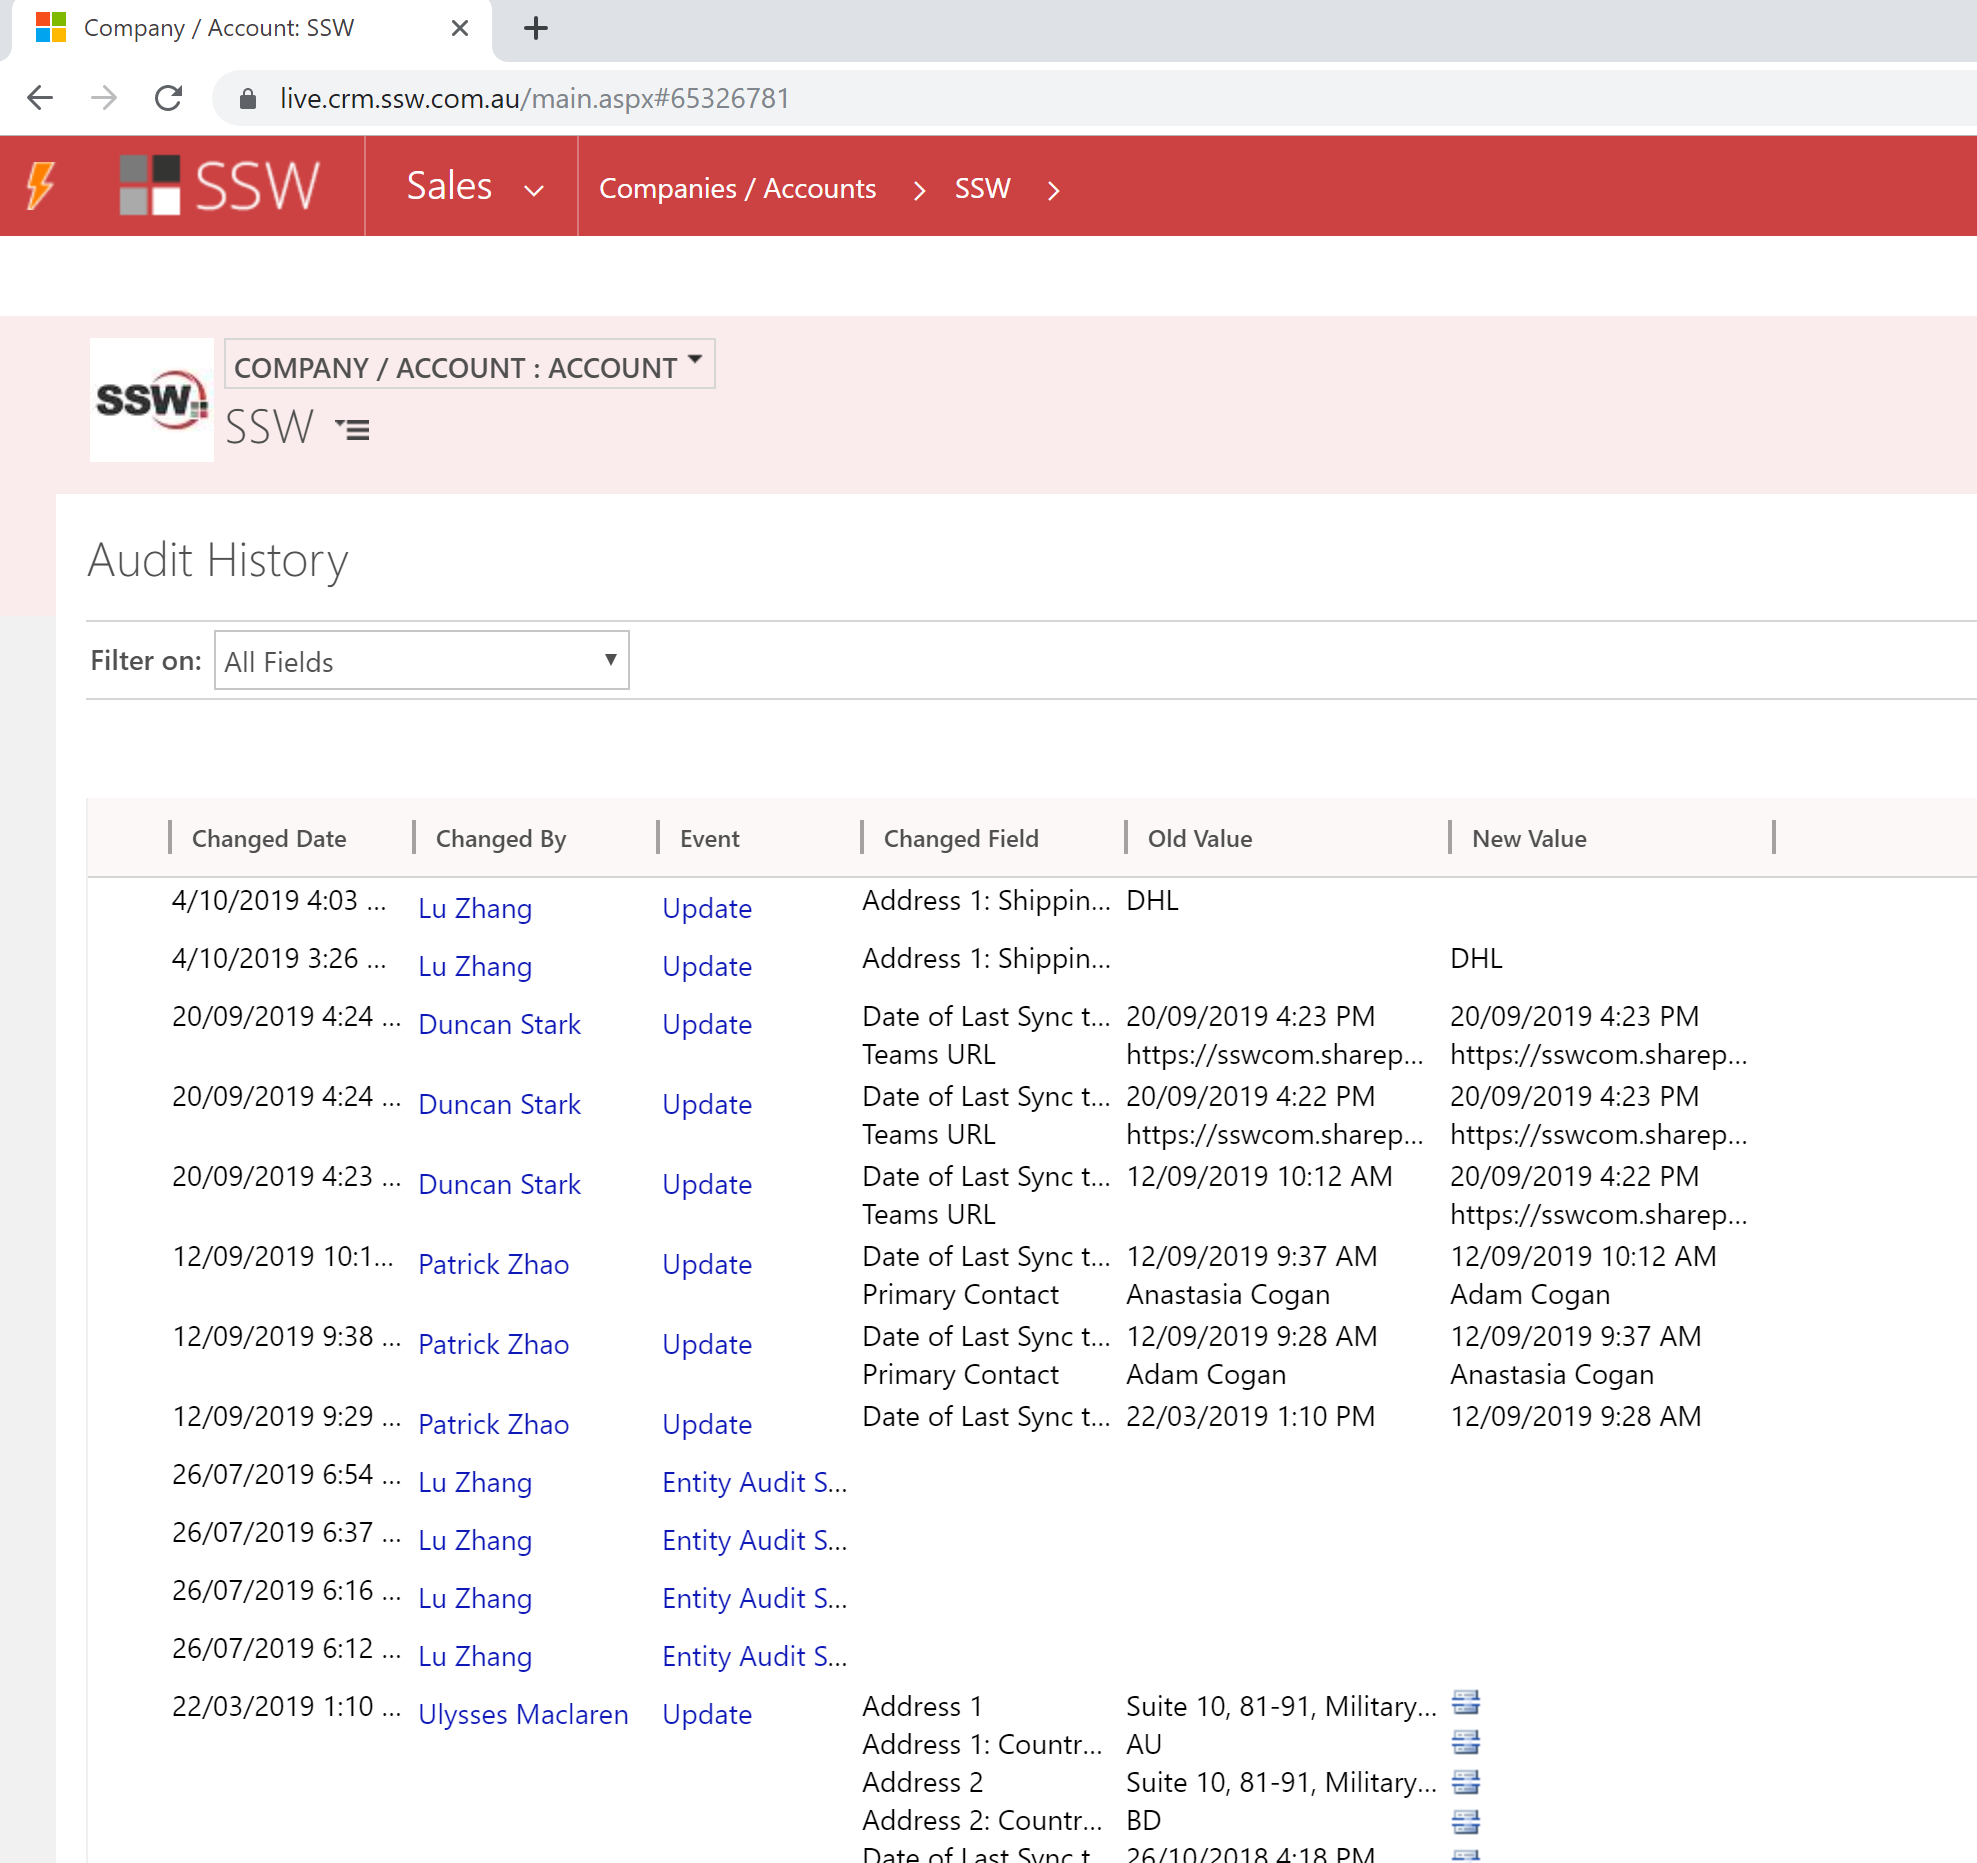
Task: Click the browser reload icon
Action: 168,98
